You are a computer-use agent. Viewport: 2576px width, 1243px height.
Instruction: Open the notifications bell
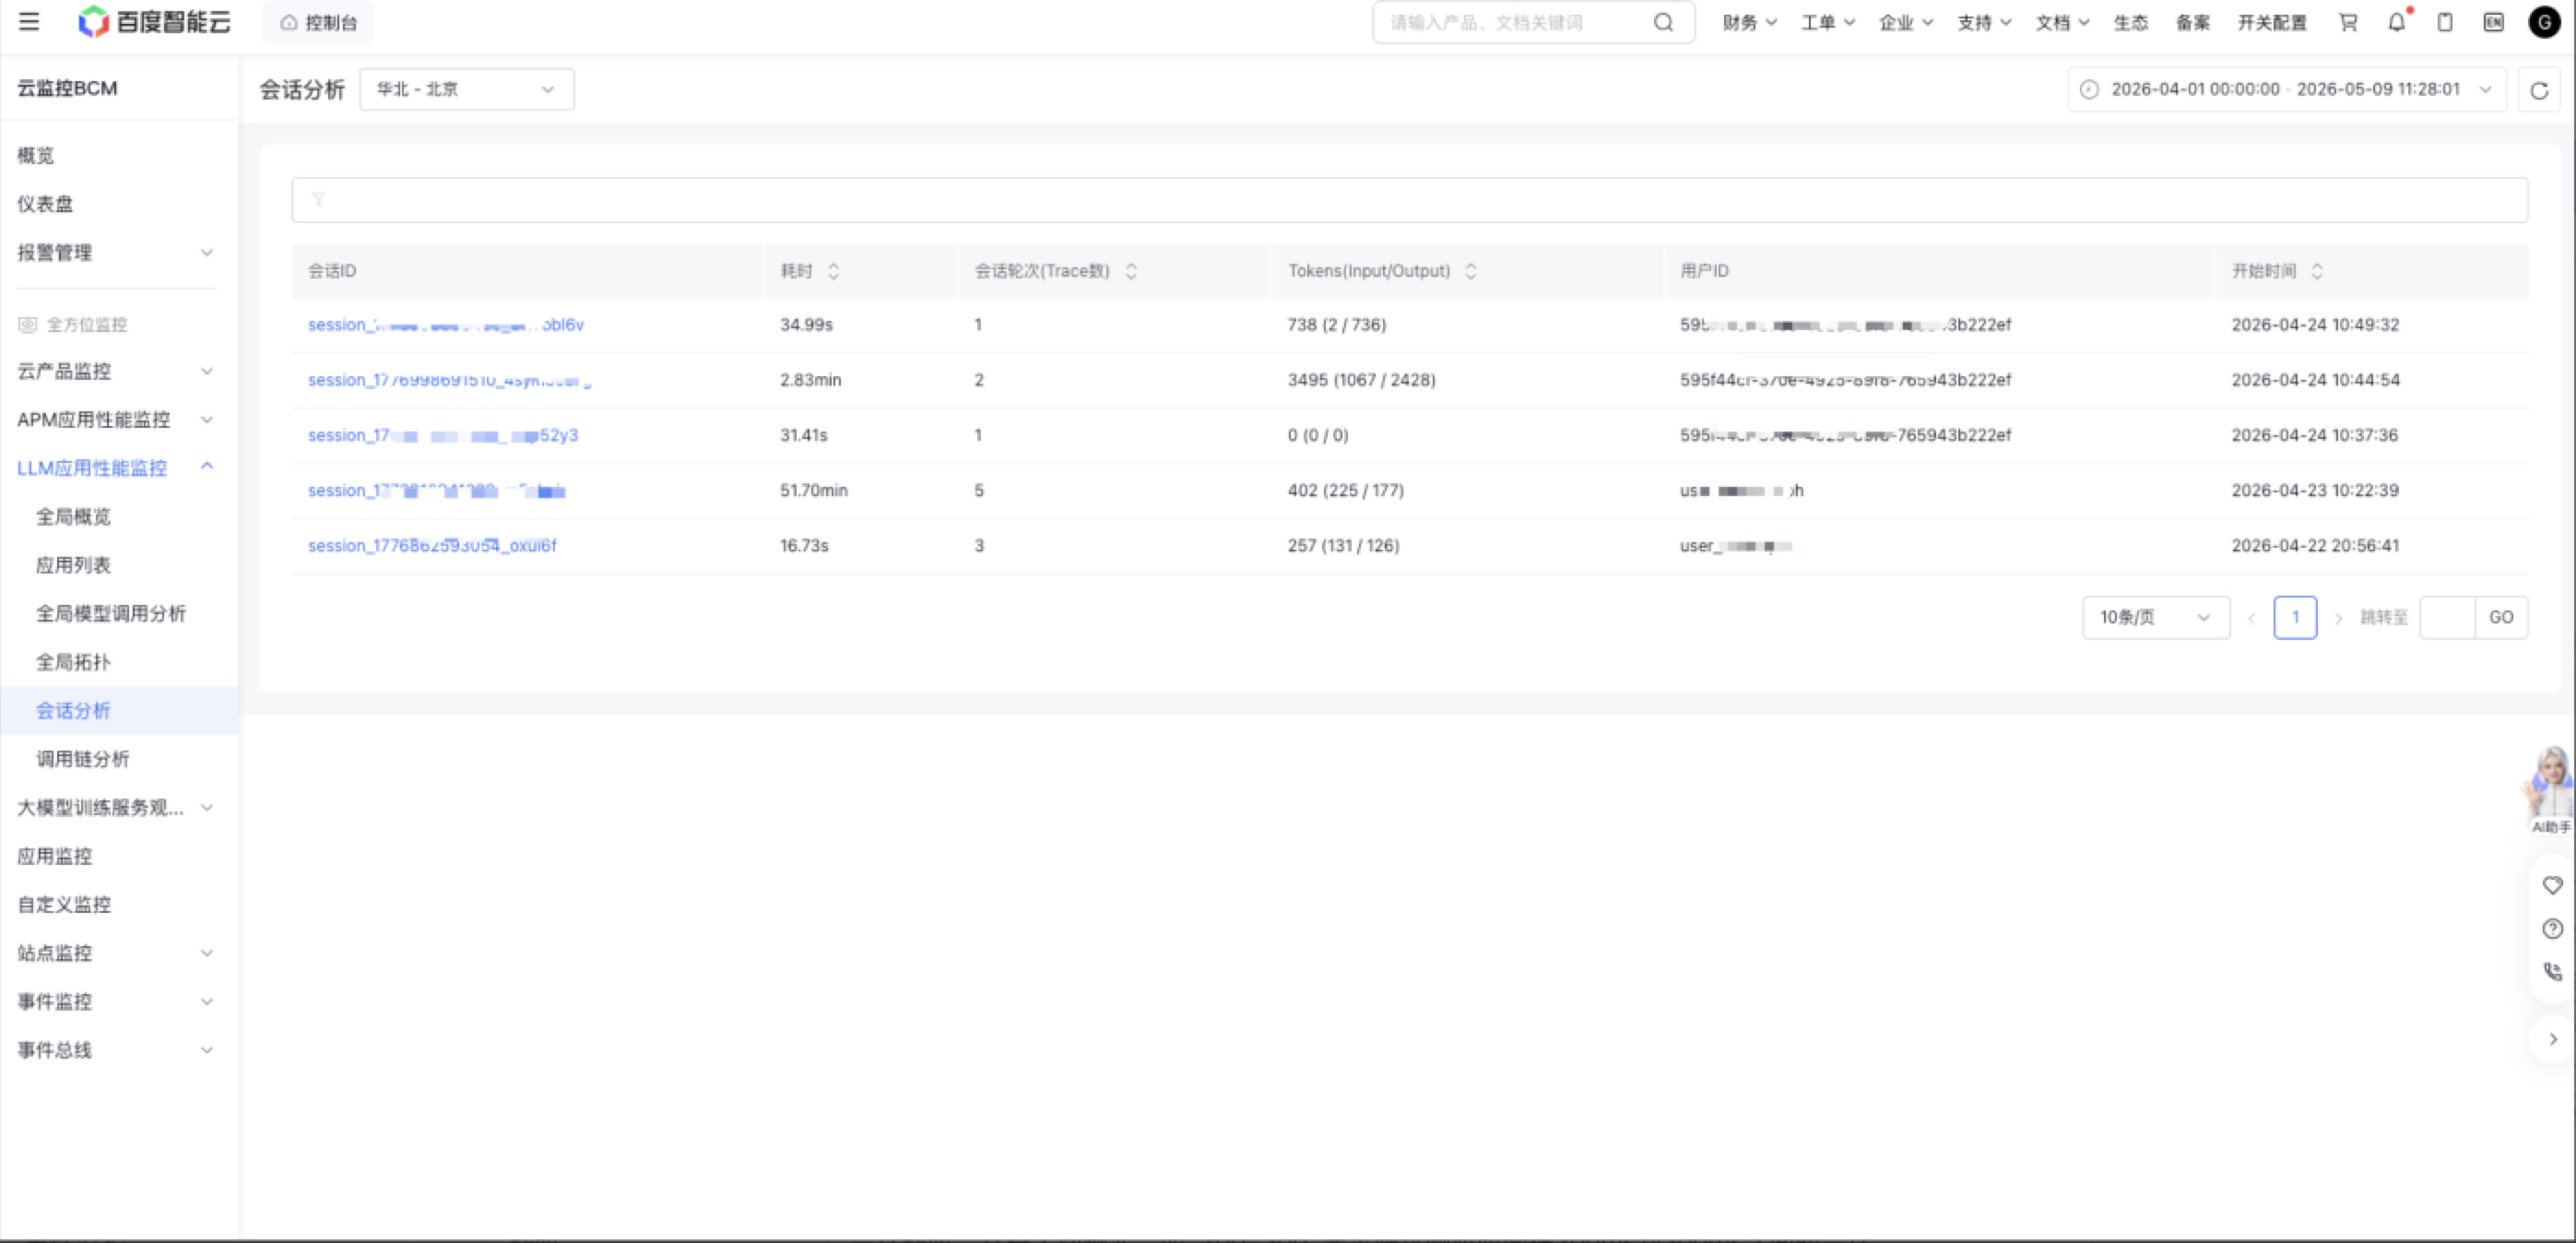coord(2397,22)
